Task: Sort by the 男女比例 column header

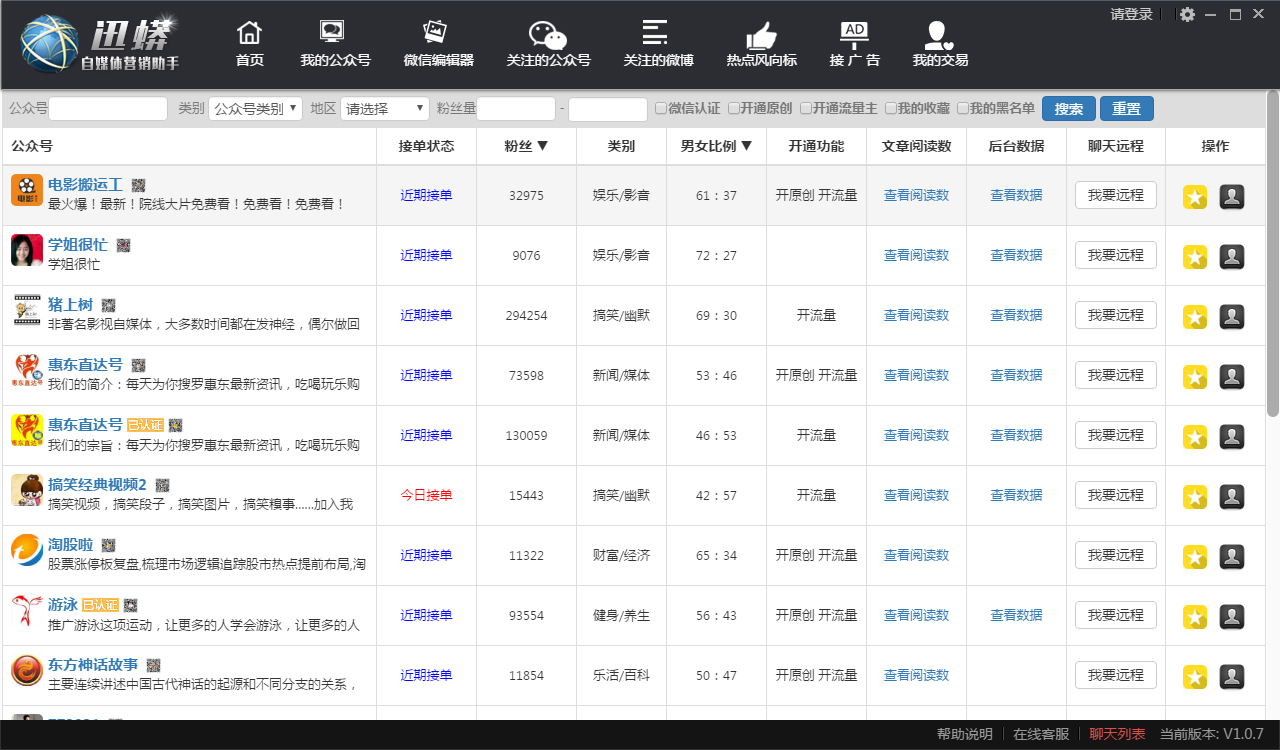Action: coord(716,146)
